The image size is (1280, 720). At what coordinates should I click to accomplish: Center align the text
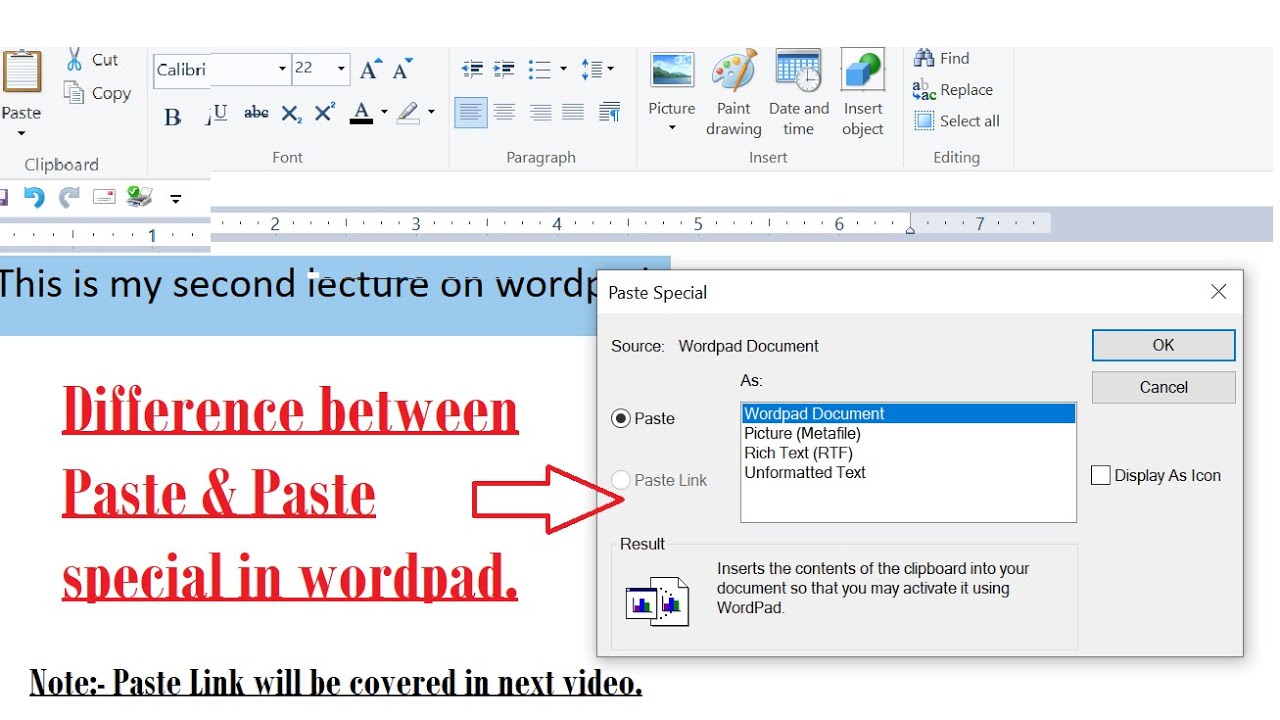pyautogui.click(x=505, y=112)
